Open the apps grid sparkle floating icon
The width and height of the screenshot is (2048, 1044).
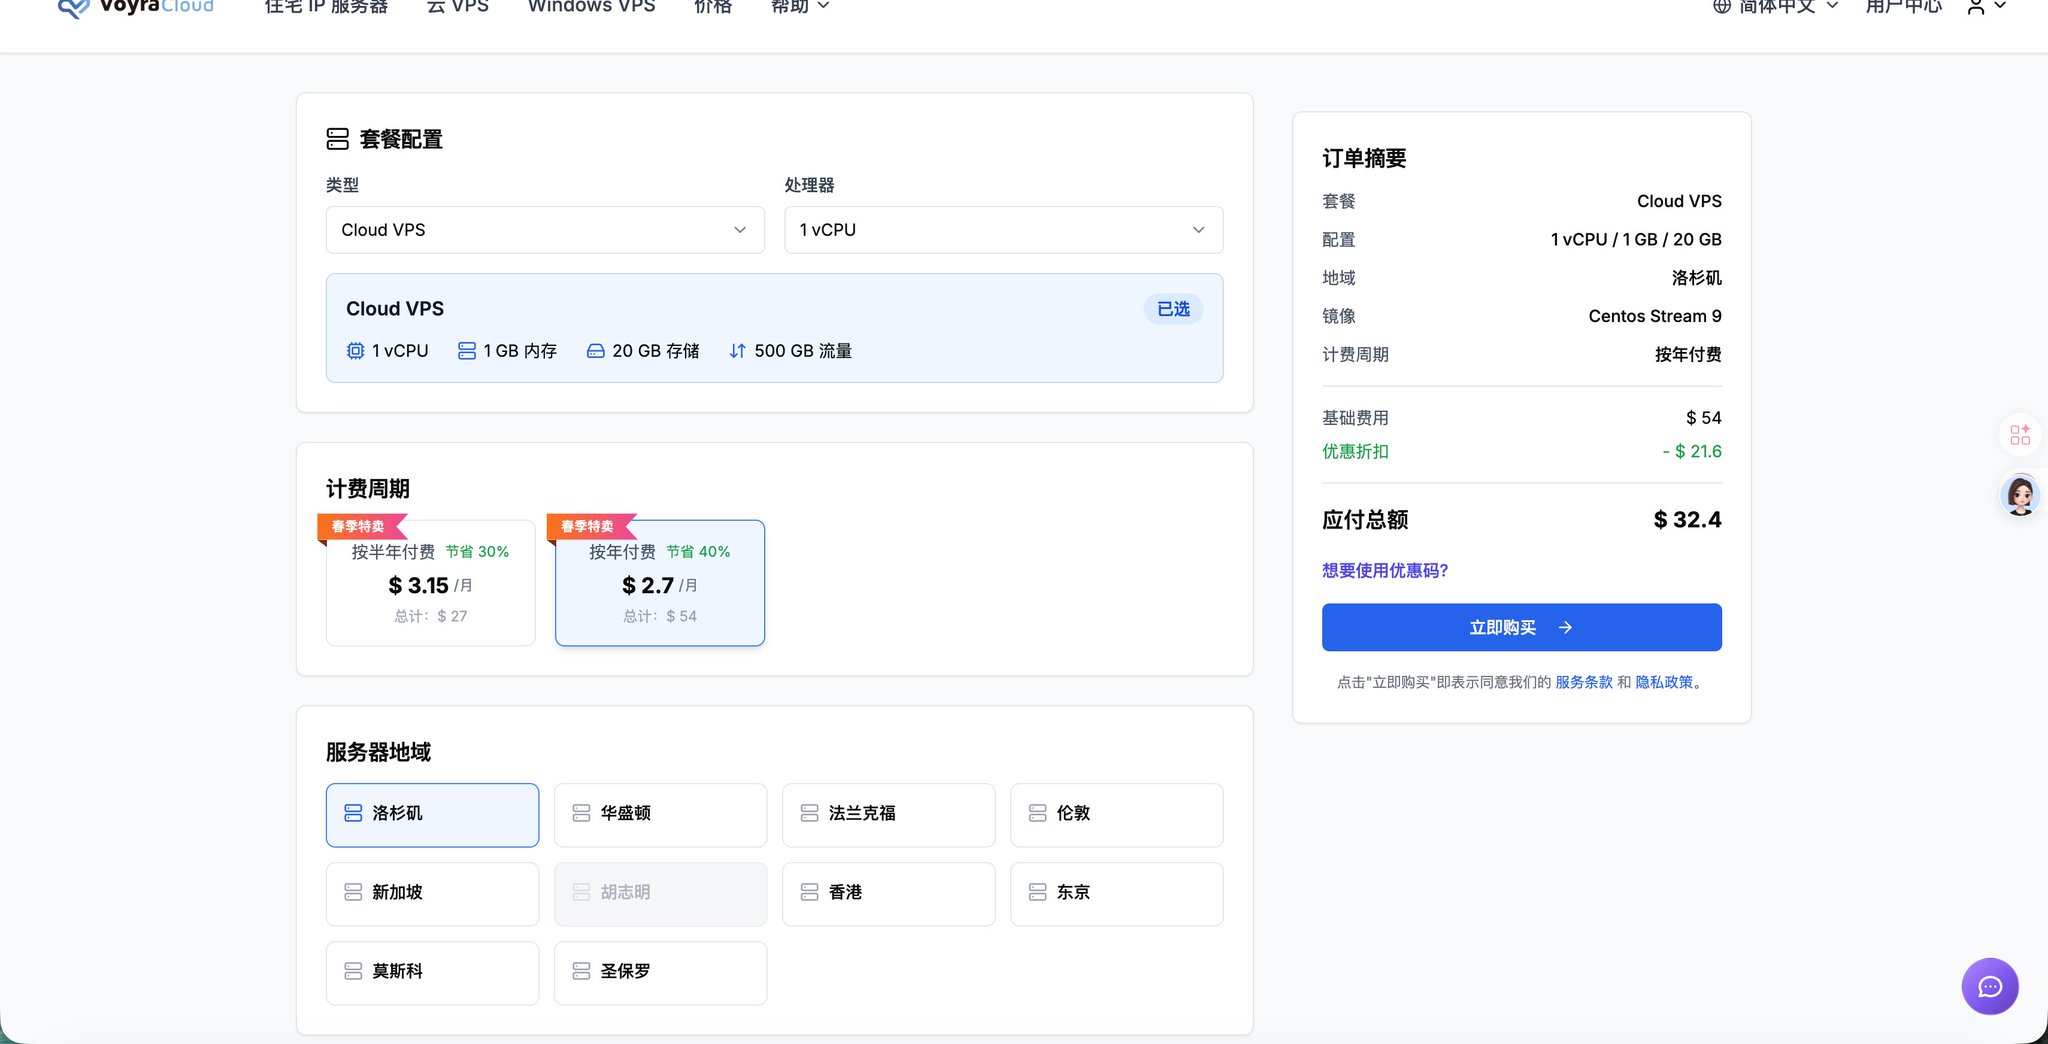[2020, 435]
